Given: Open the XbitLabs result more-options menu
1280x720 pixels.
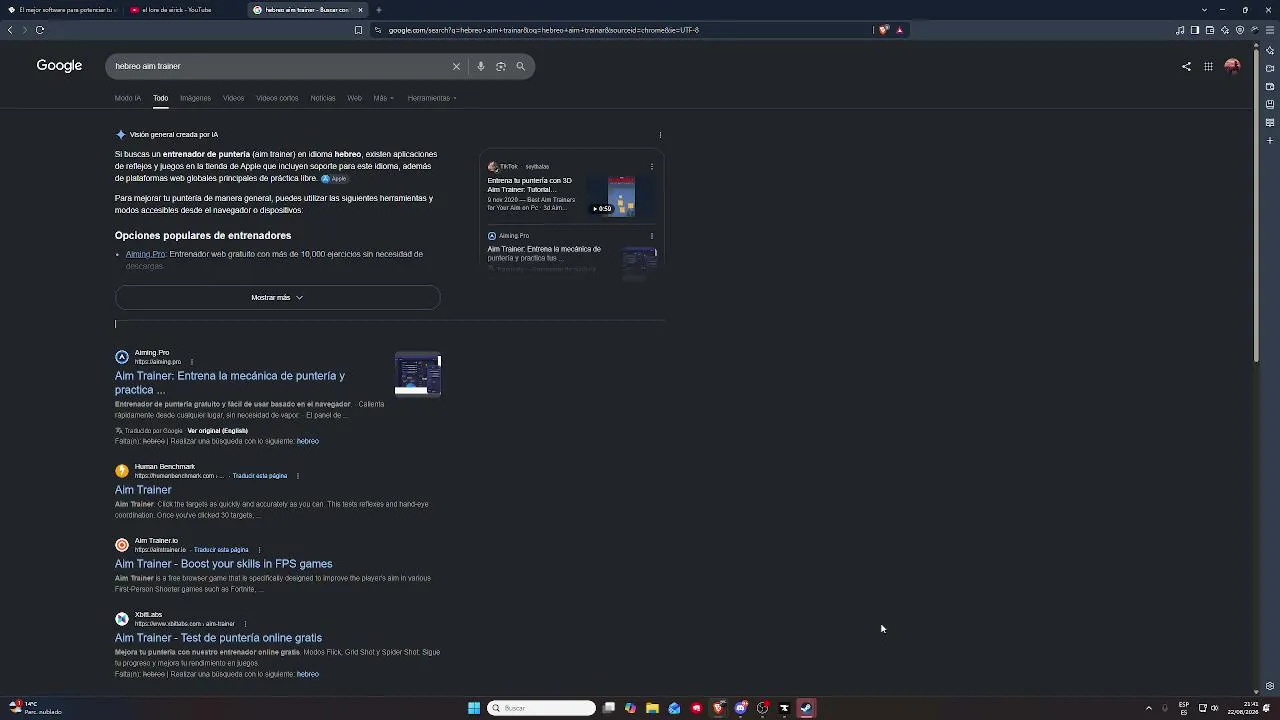Looking at the screenshot, I should click(245, 624).
